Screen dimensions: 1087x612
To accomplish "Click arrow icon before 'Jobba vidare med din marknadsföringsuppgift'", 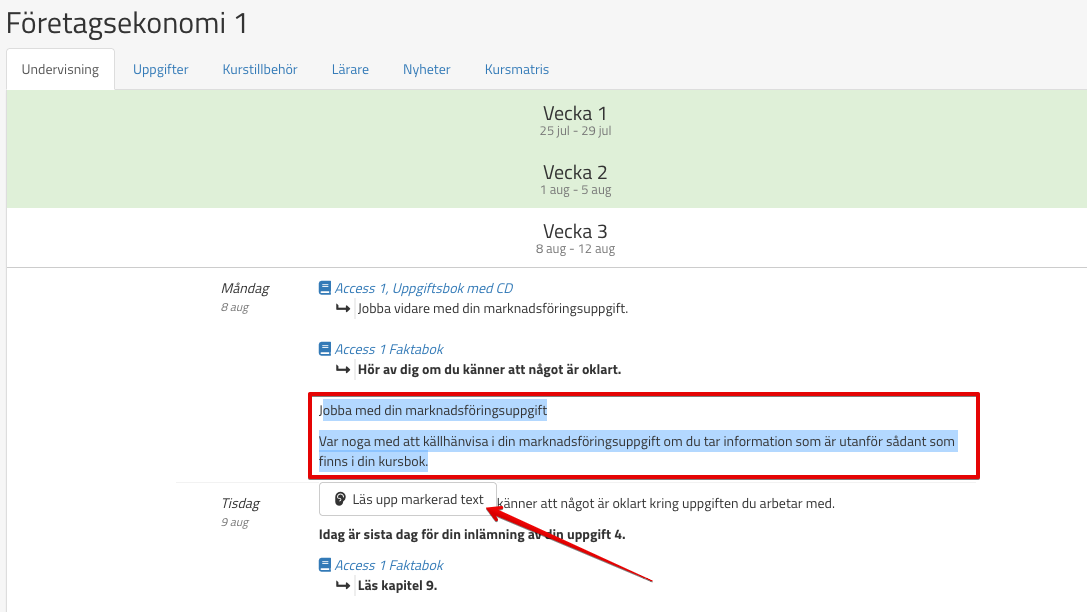I will coord(343,308).
